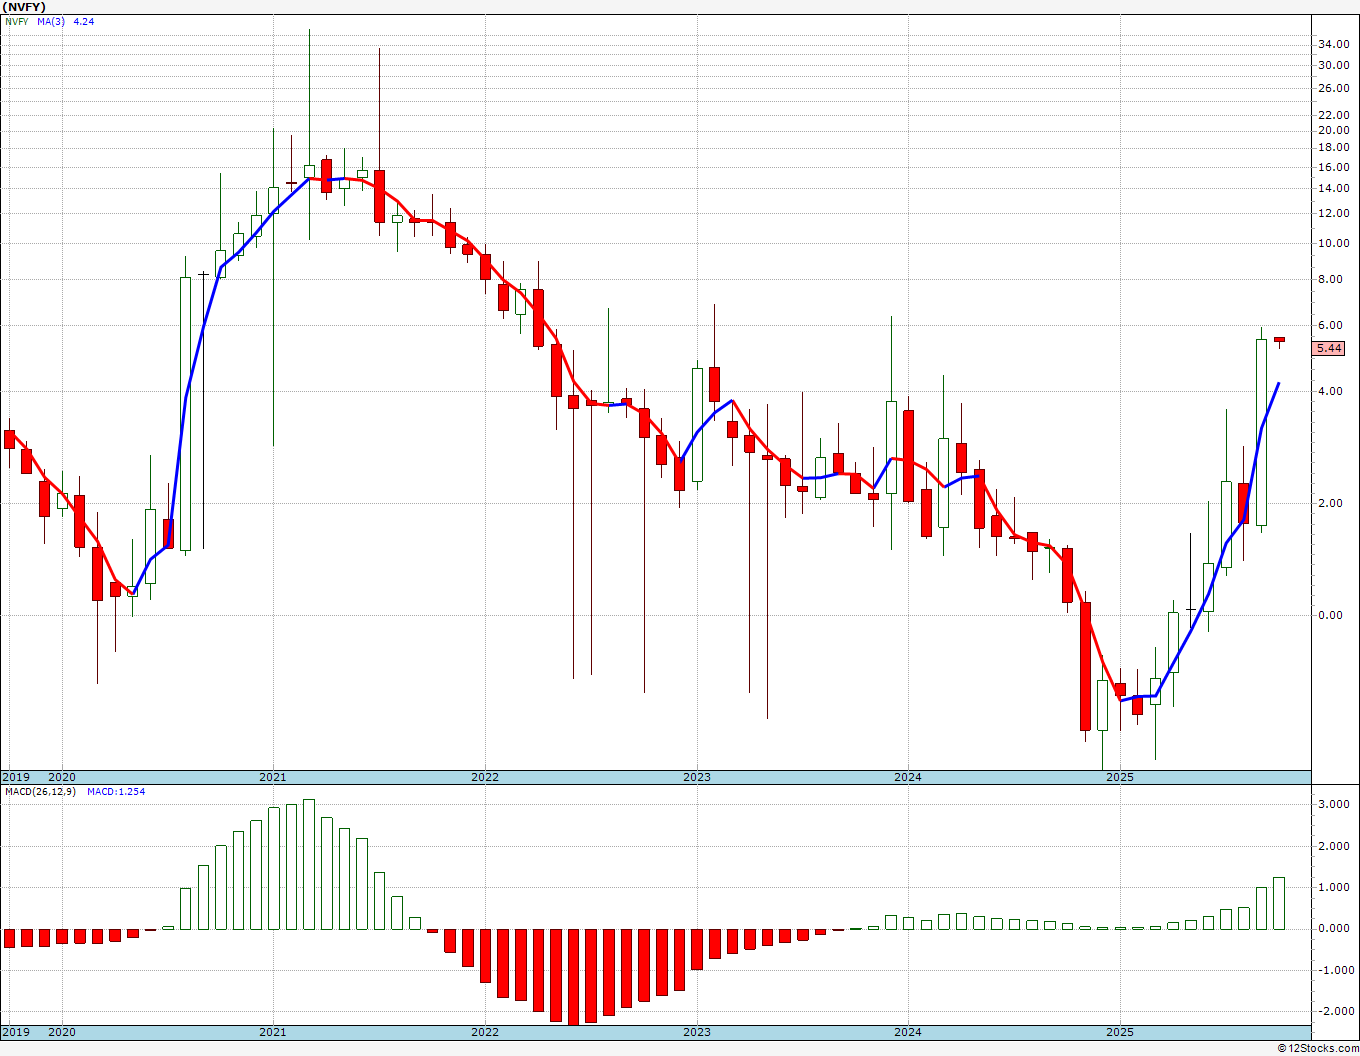Click the 4.24 moving average value
This screenshot has width=1360, height=1056.
[84, 21]
